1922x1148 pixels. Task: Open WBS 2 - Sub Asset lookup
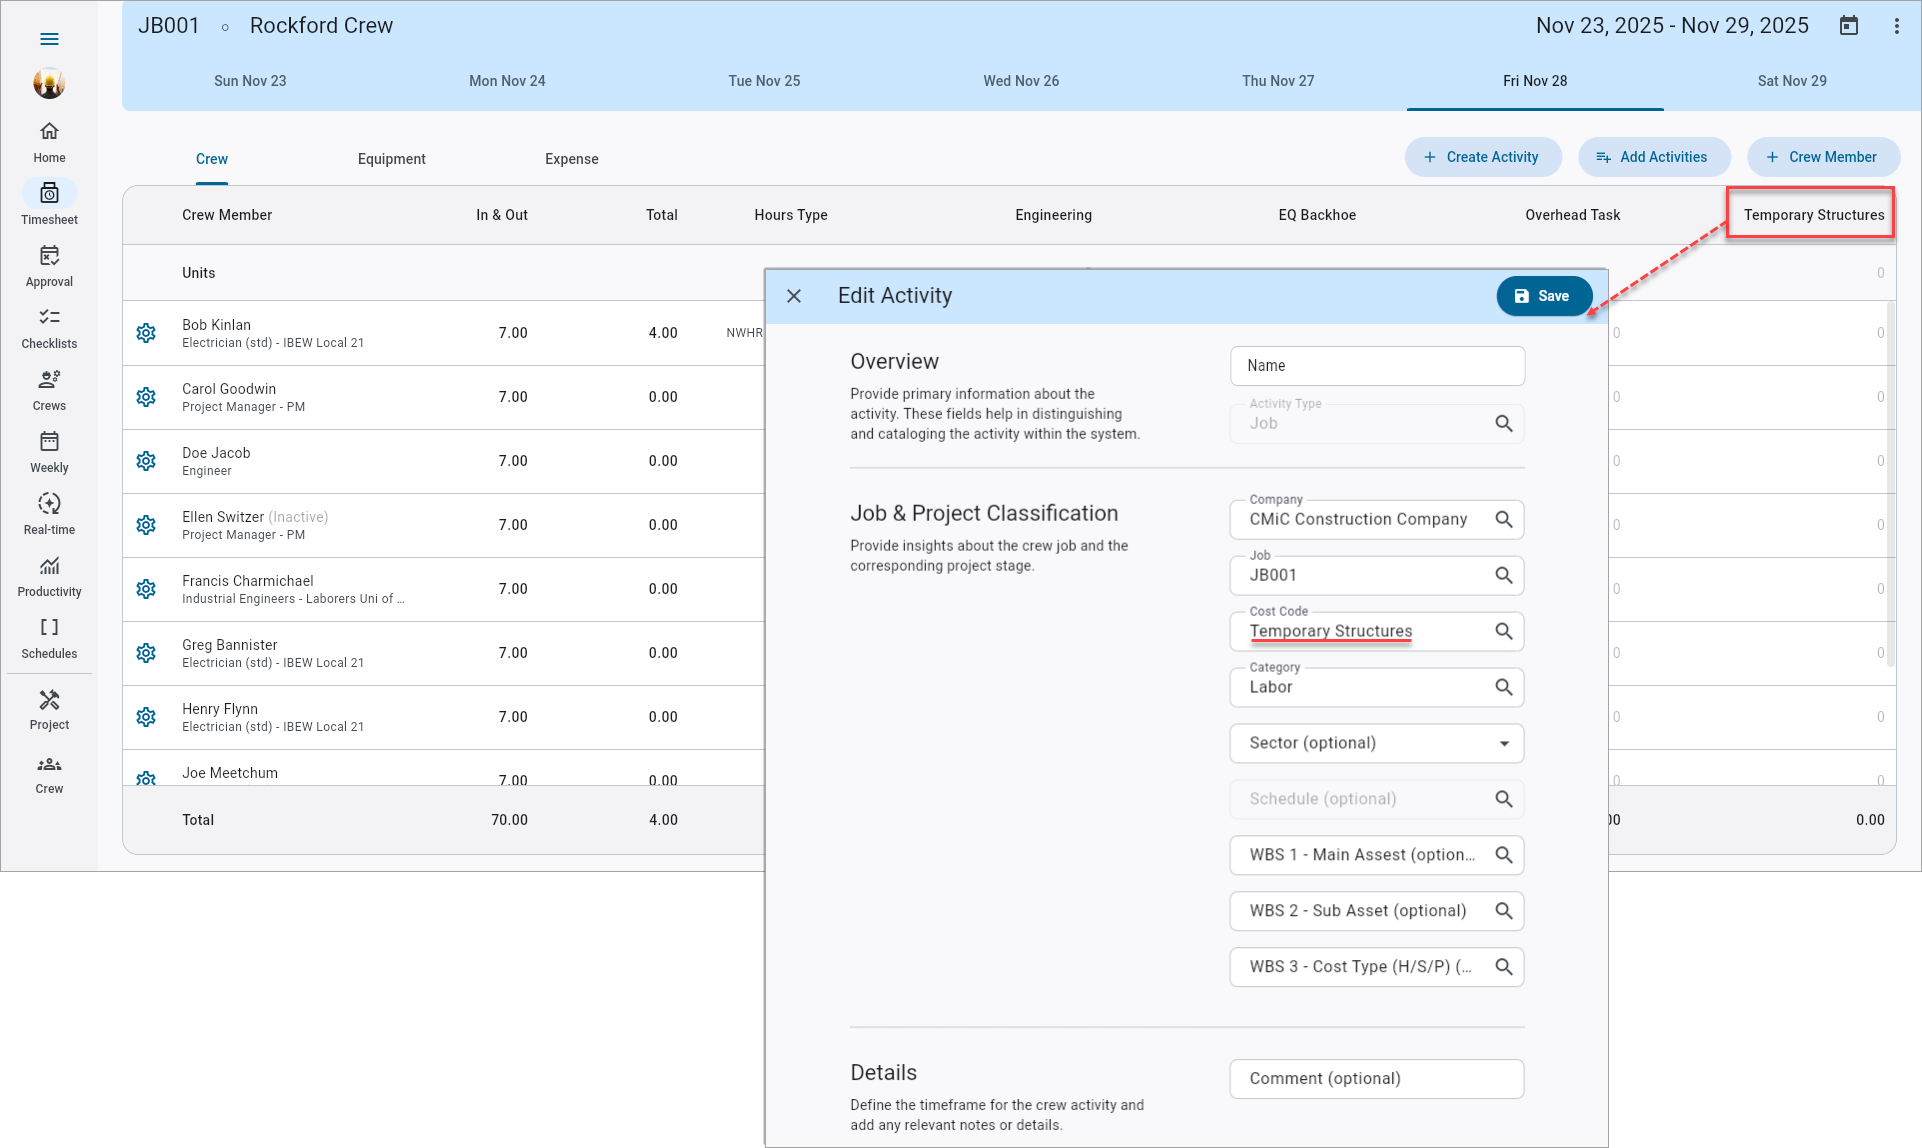[x=1503, y=911]
